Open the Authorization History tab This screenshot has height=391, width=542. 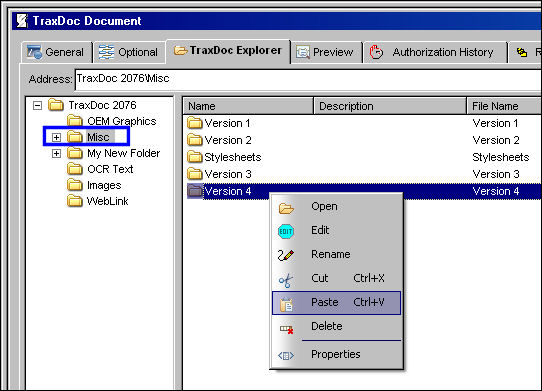coord(435,52)
